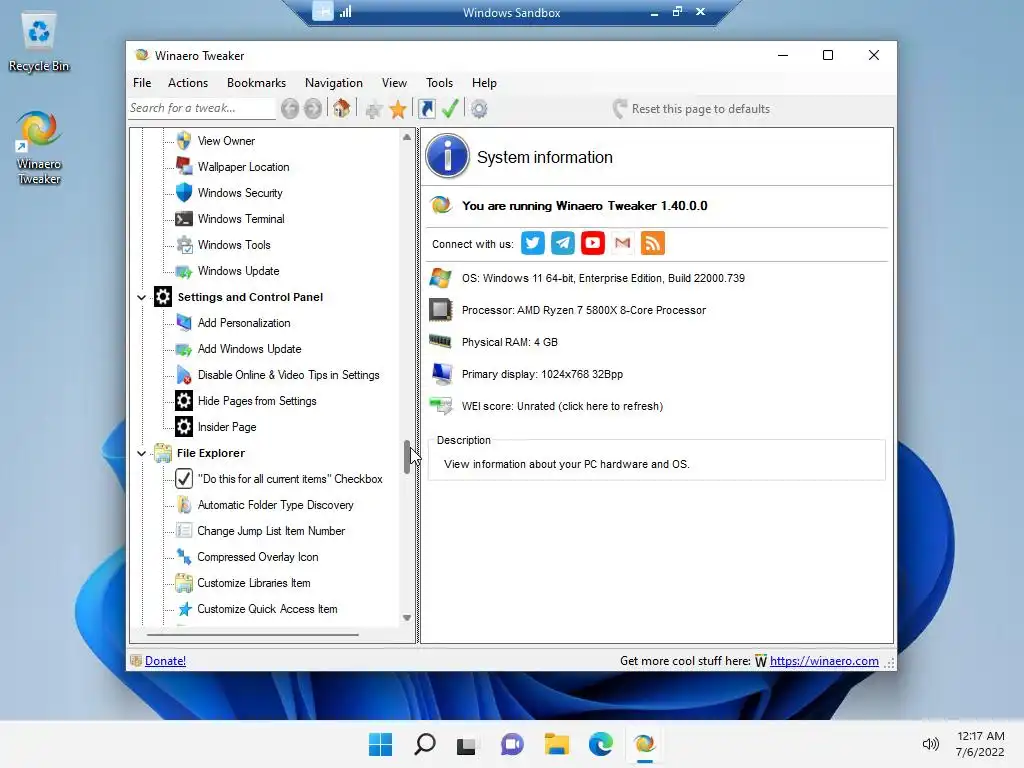The image size is (1024, 768).
Task: Select Windows Security tree item
Action: 240,193
